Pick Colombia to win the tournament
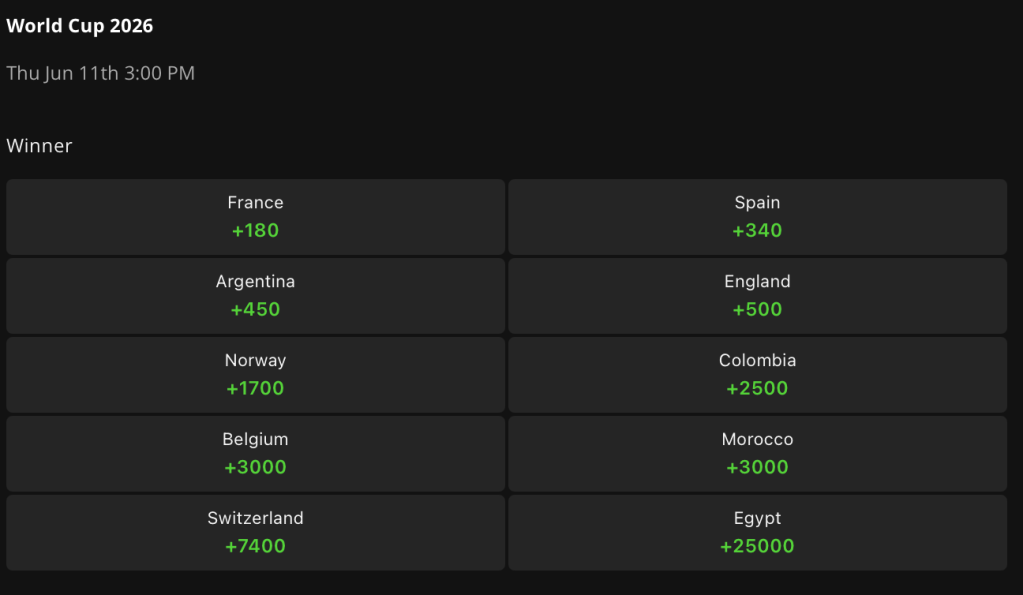This screenshot has height=595, width=1023. (x=757, y=374)
